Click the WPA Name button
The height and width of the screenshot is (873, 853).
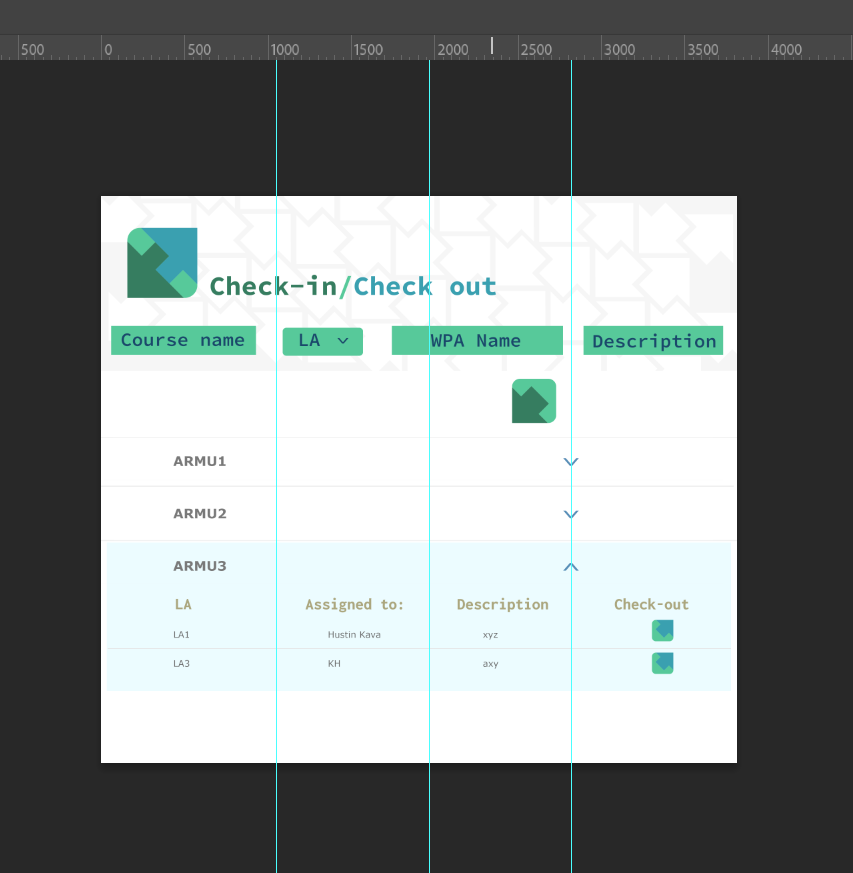click(x=477, y=340)
